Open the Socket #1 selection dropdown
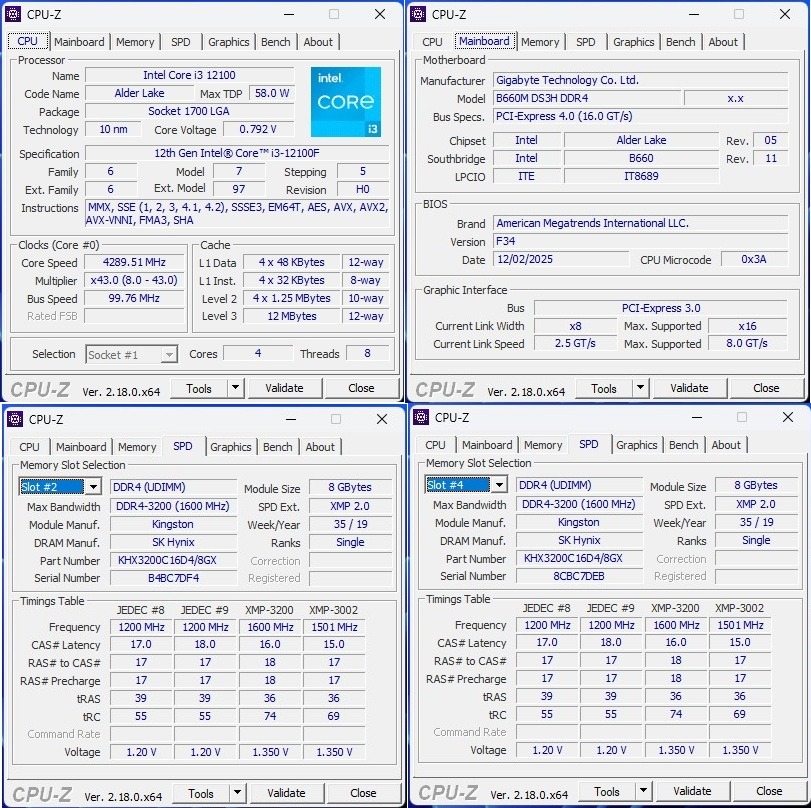This screenshot has height=808, width=811. click(x=169, y=355)
